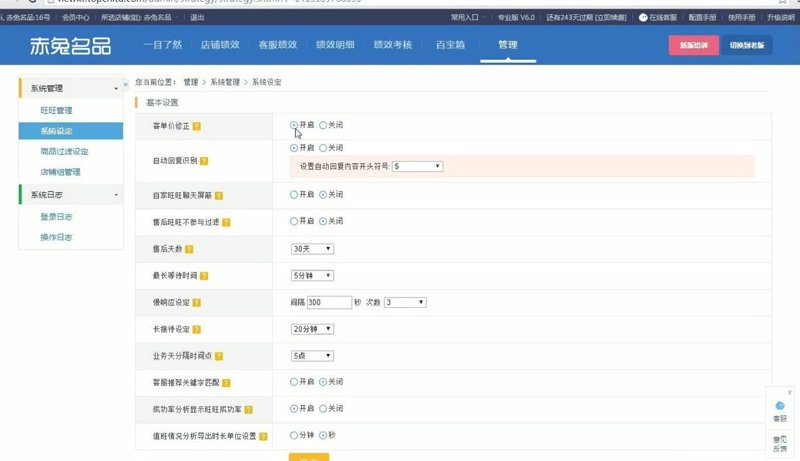Click the 意见反馈 feedback button at right edge
The image size is (800, 461).
(x=780, y=444)
